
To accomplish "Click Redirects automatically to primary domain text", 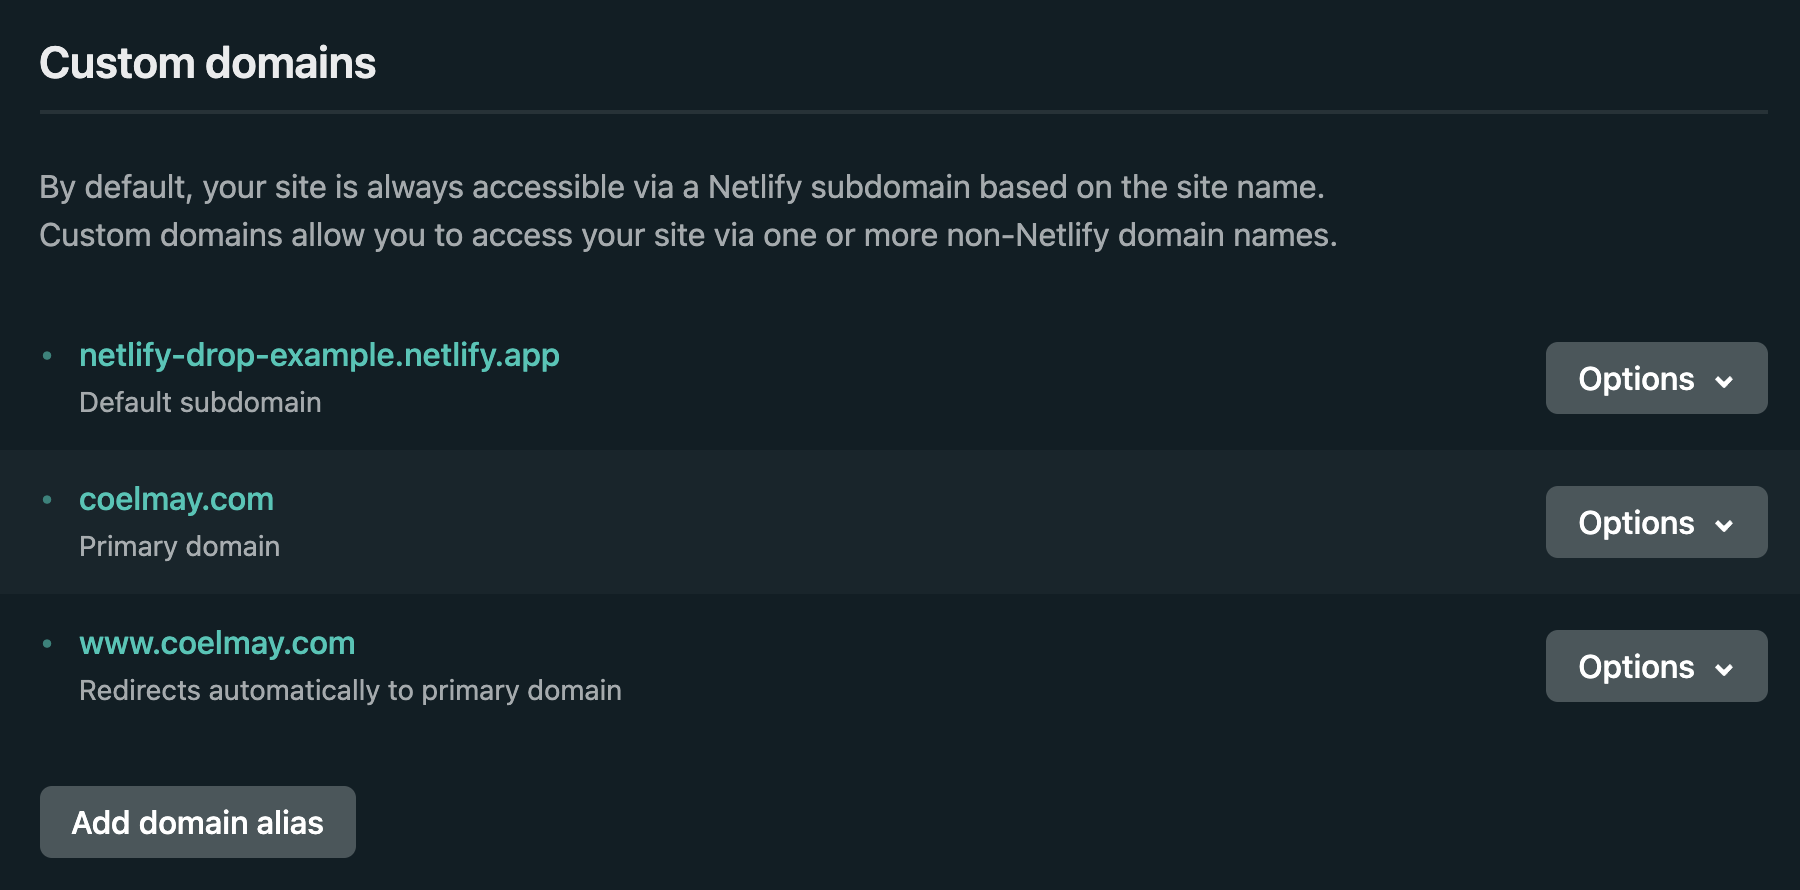I will pos(350,690).
